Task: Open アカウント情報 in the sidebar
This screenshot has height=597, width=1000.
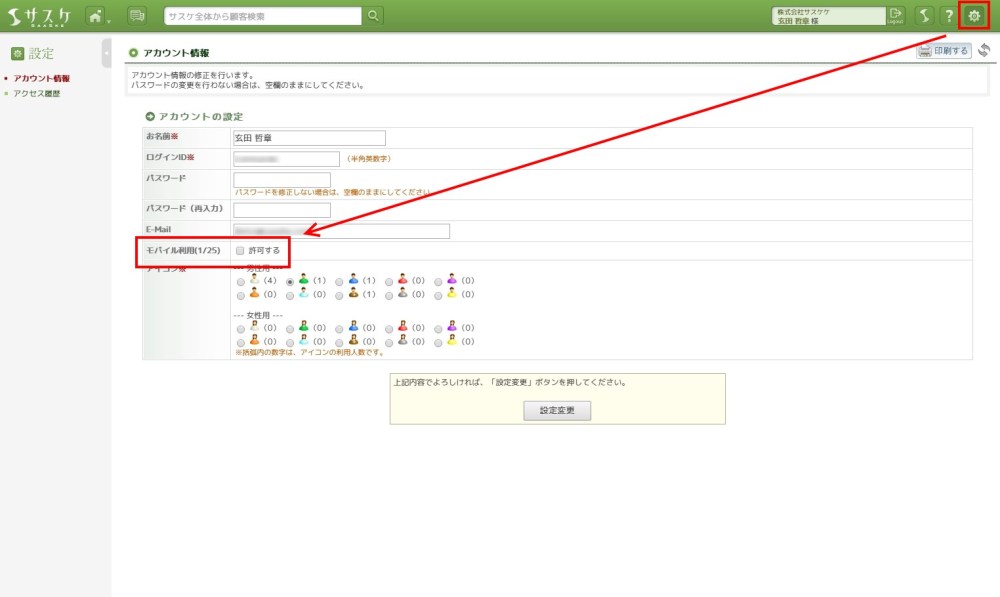Action: [x=41, y=78]
